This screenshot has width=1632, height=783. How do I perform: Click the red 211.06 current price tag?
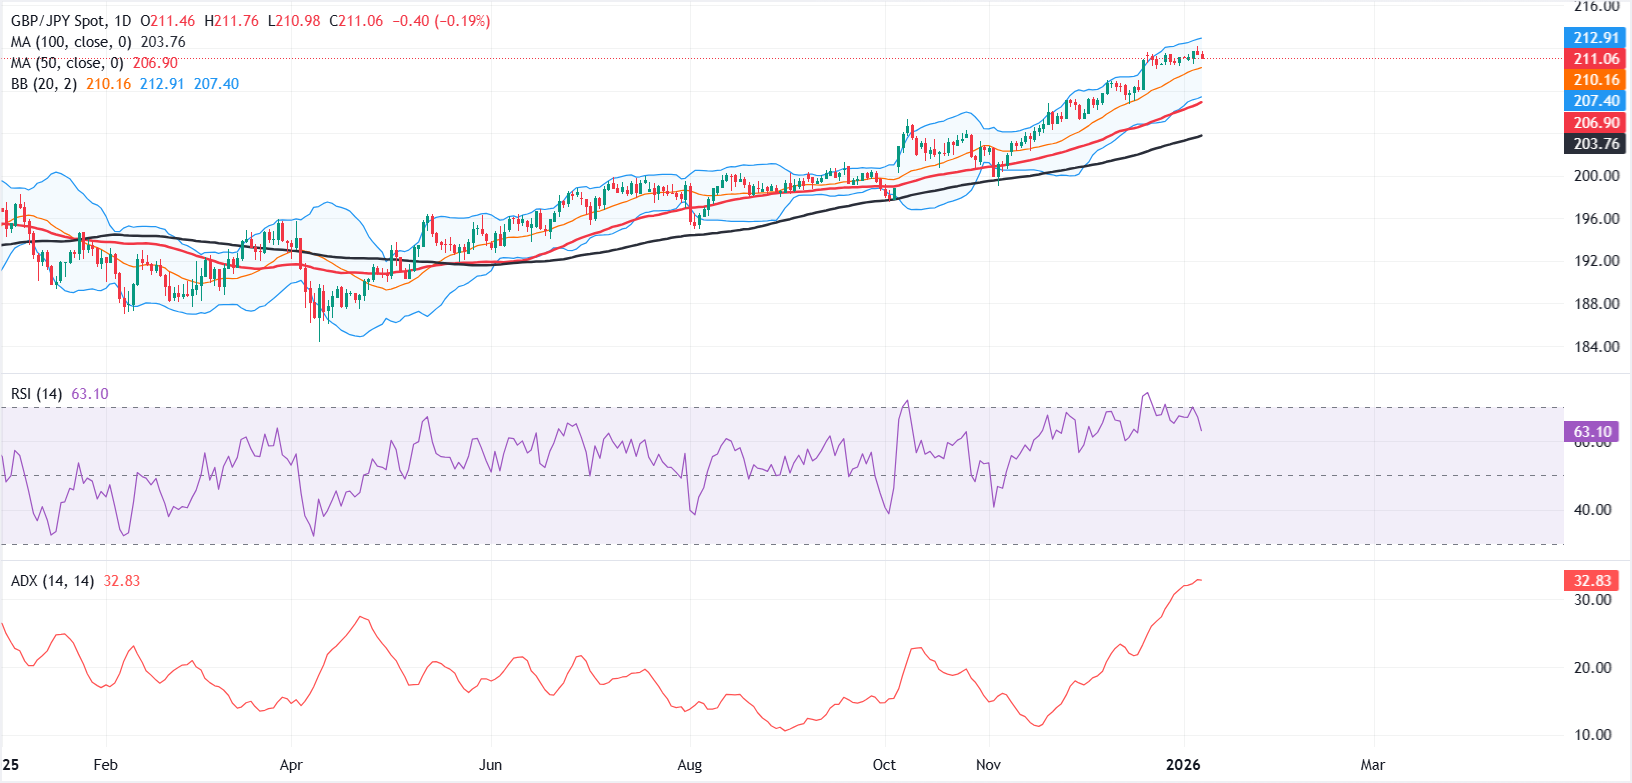click(x=1595, y=59)
